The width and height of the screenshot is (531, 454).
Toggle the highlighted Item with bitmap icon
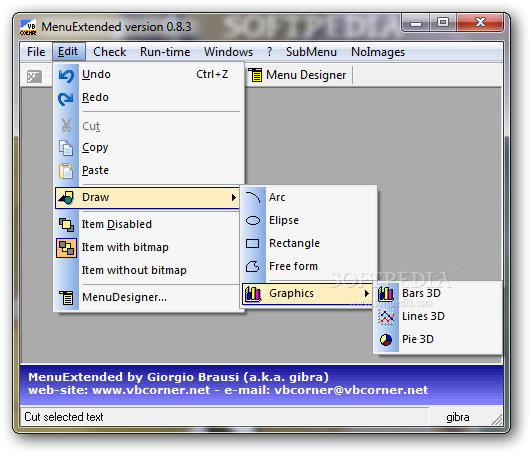point(66,248)
